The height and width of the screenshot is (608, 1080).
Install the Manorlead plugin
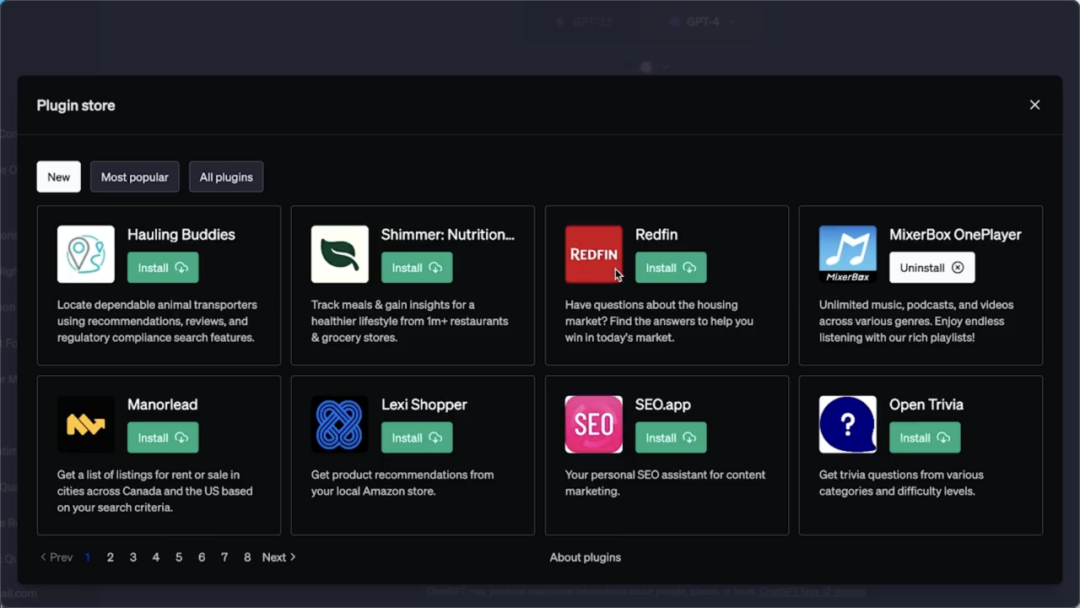click(163, 438)
